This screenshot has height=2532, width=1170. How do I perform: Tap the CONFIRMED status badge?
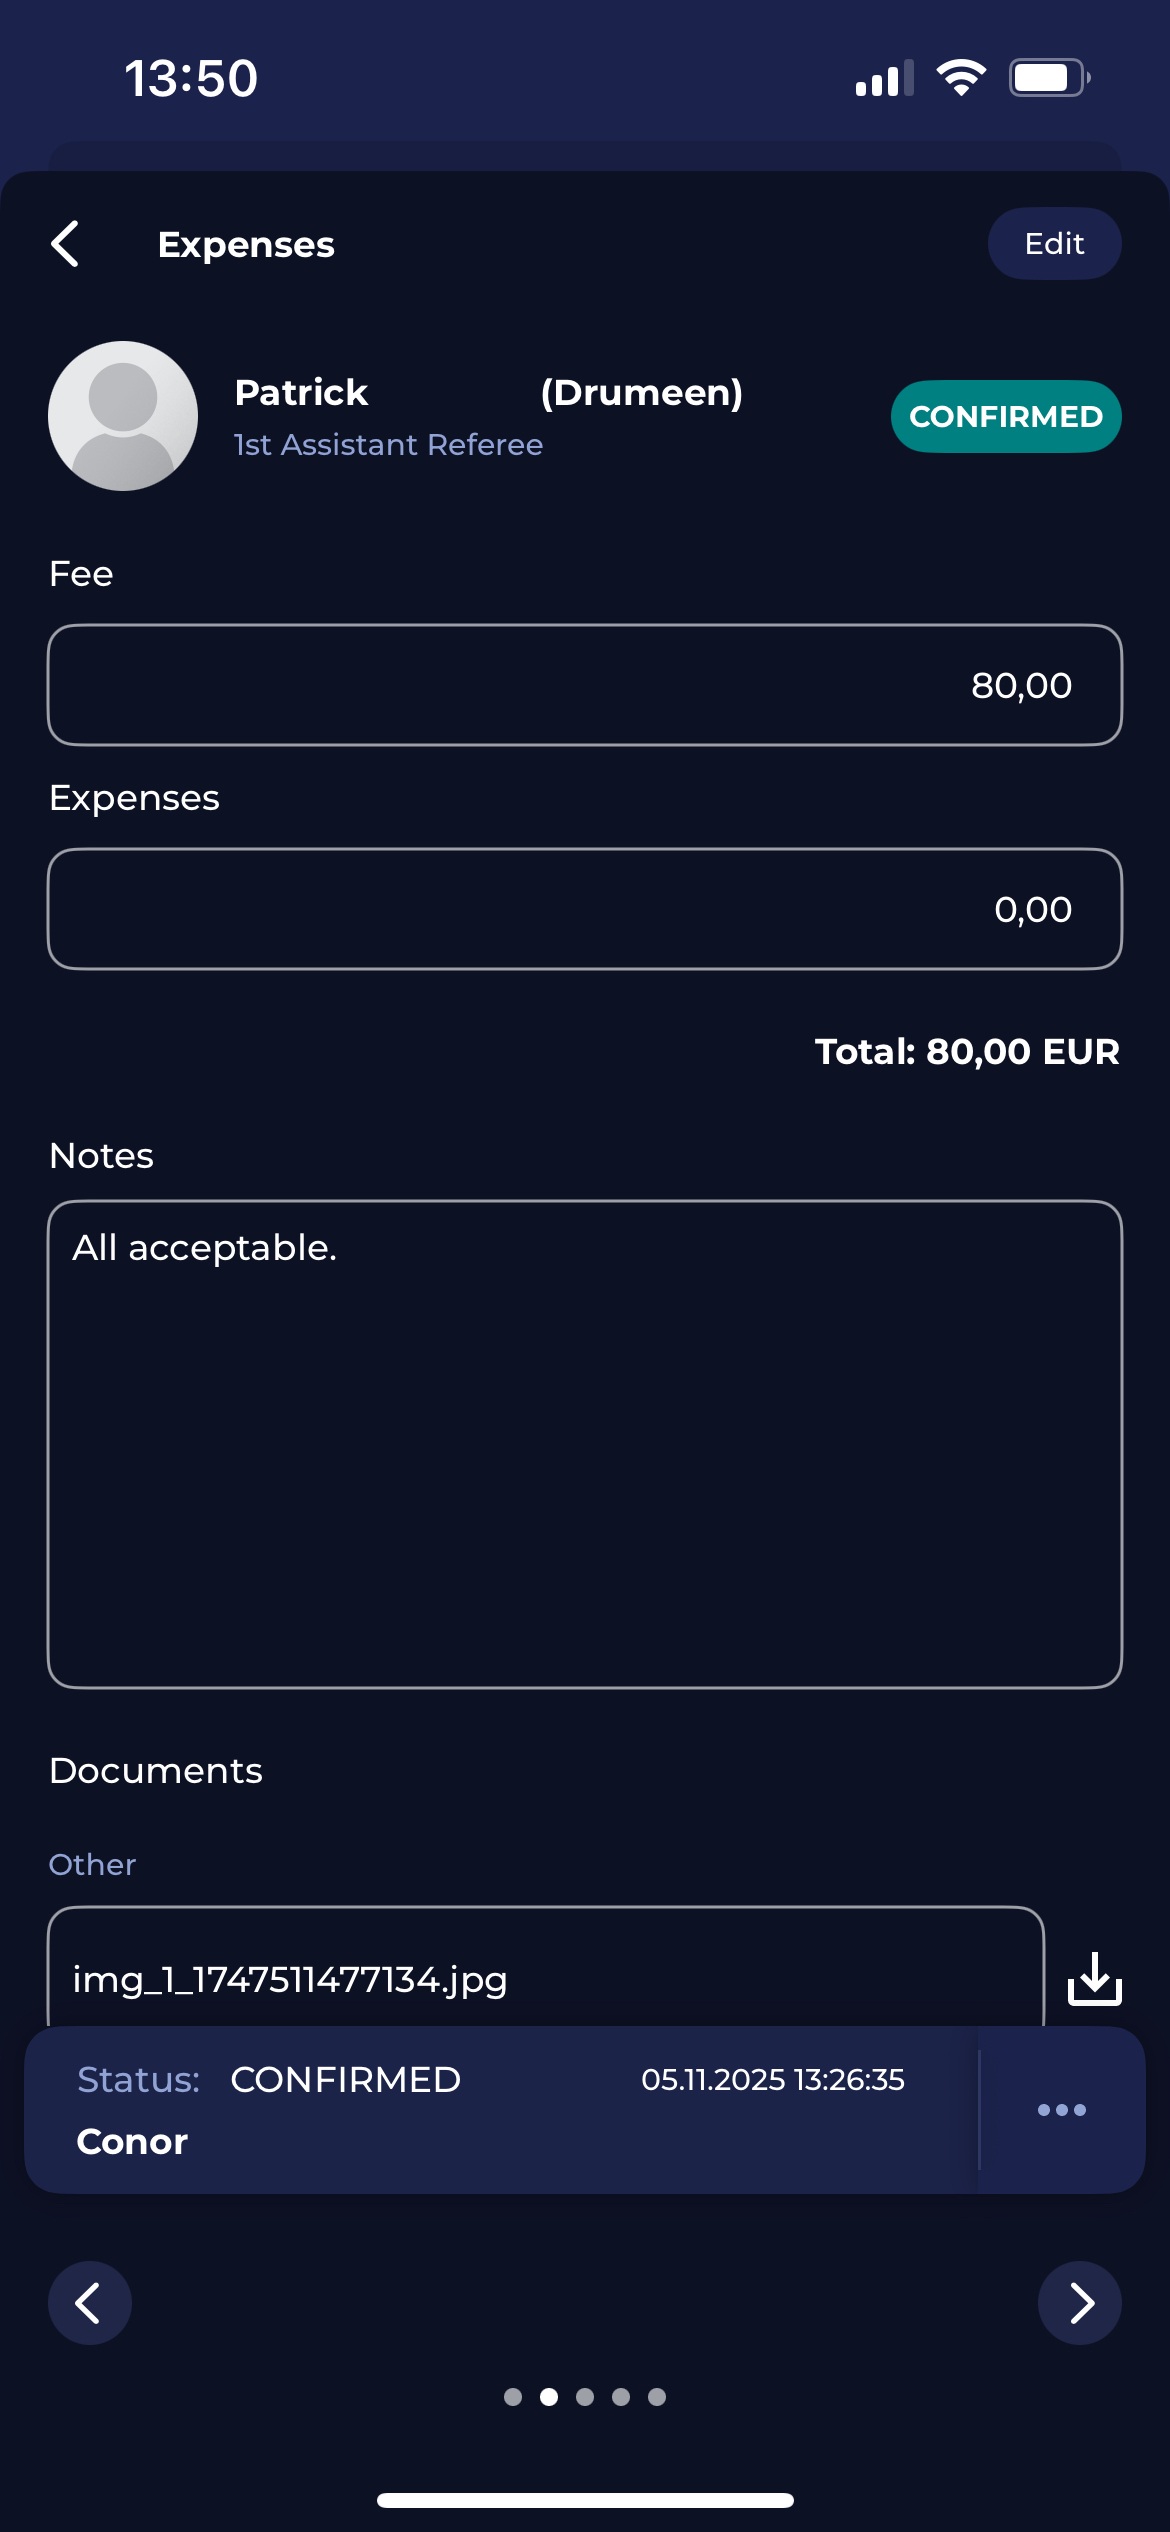pos(1005,417)
